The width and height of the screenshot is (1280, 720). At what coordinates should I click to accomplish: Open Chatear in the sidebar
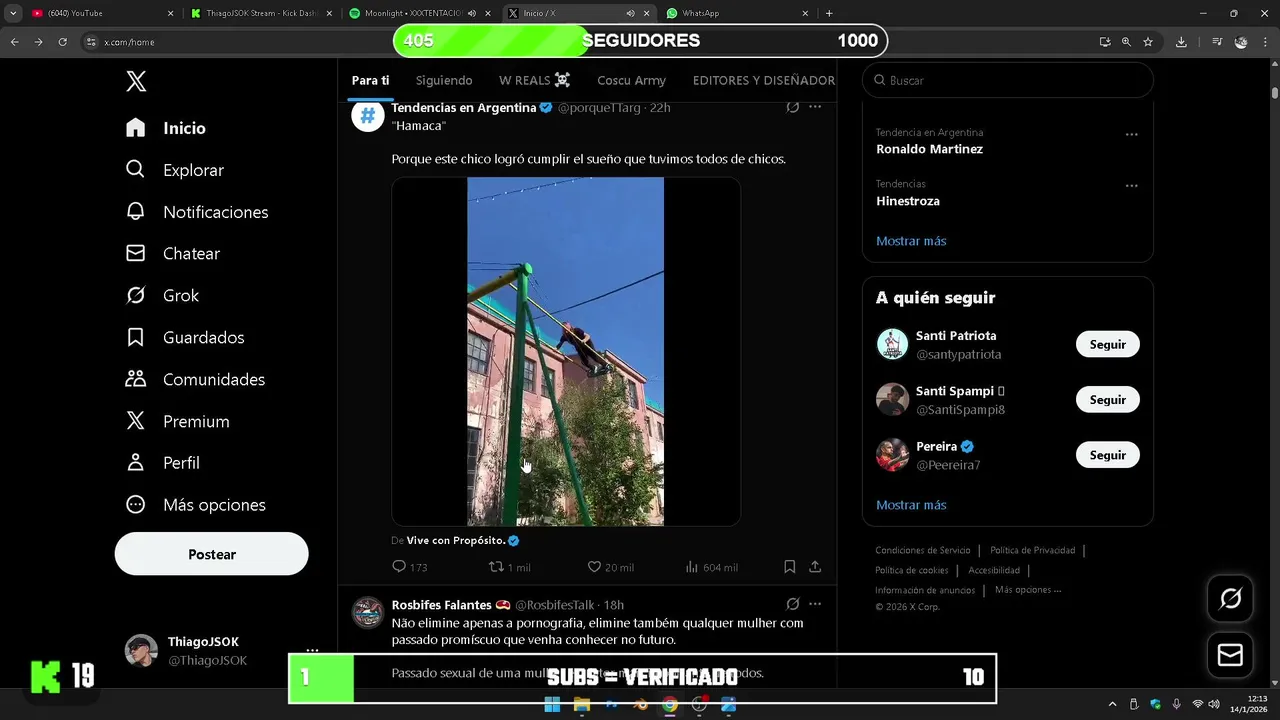point(173,254)
